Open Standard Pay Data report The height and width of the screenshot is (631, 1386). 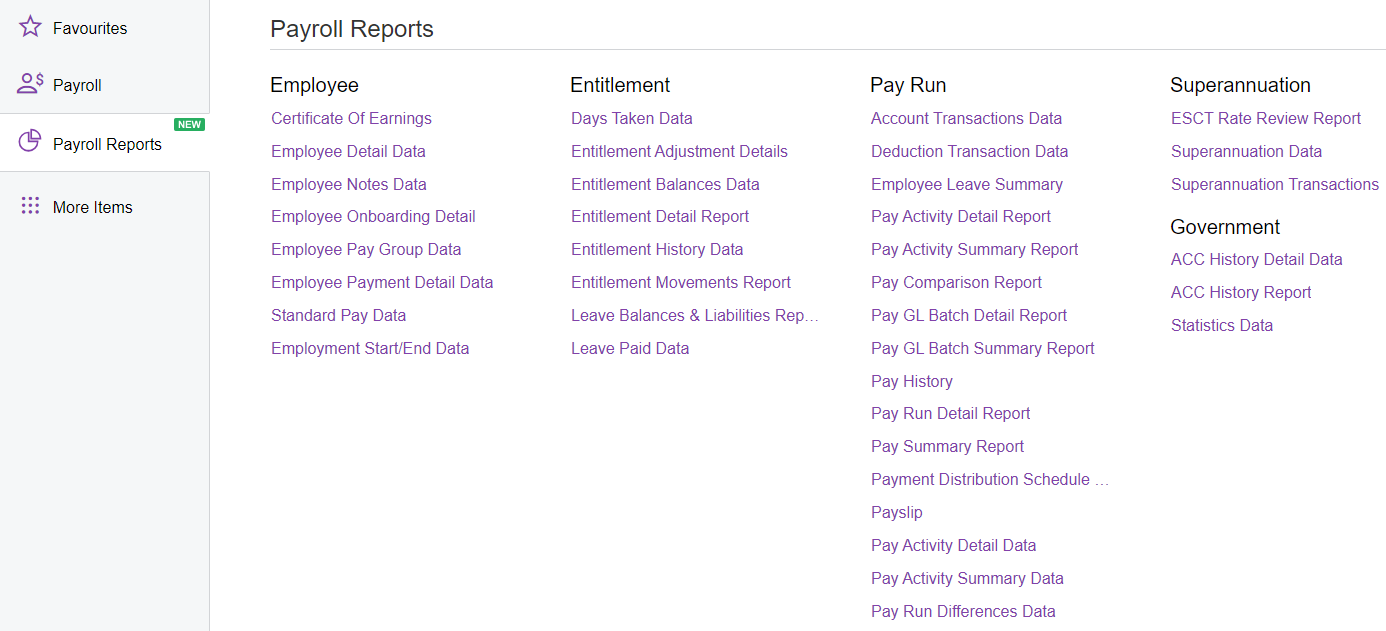(x=338, y=314)
